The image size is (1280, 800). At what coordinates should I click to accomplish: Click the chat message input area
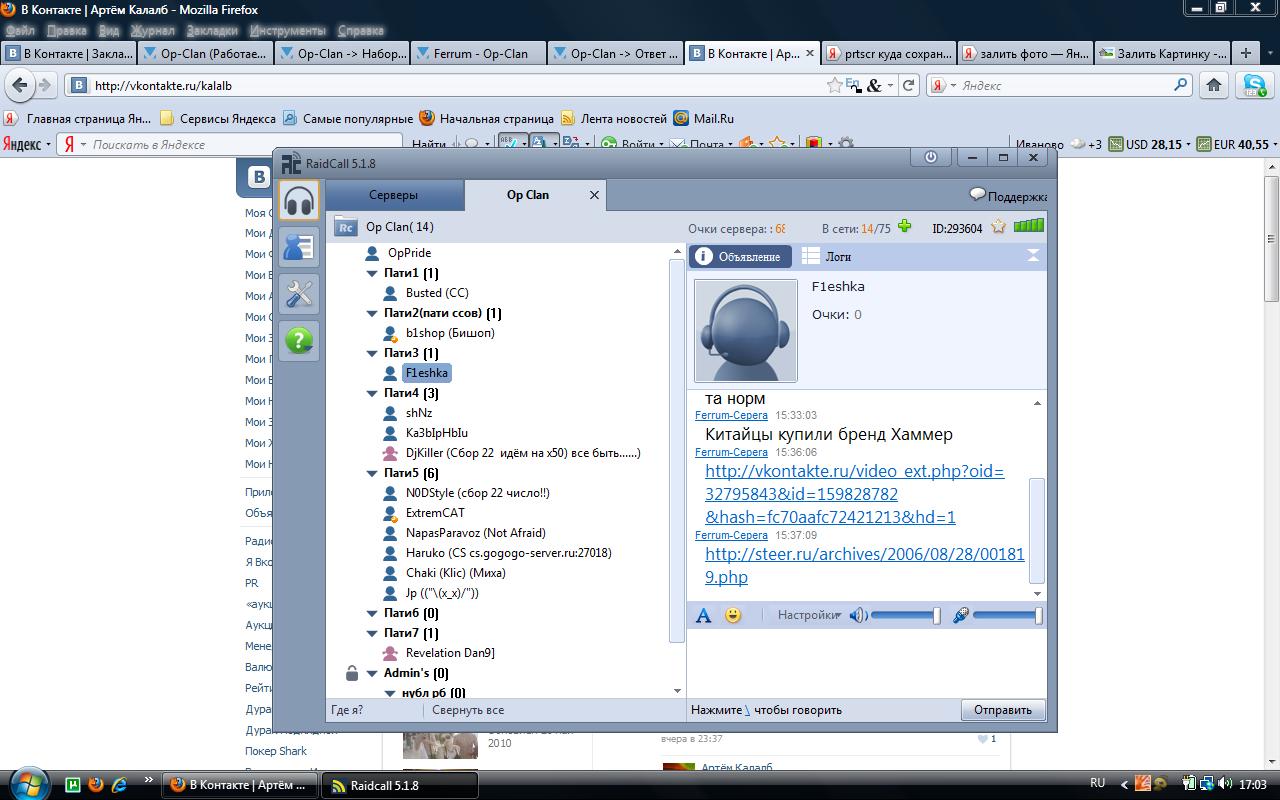[x=867, y=664]
